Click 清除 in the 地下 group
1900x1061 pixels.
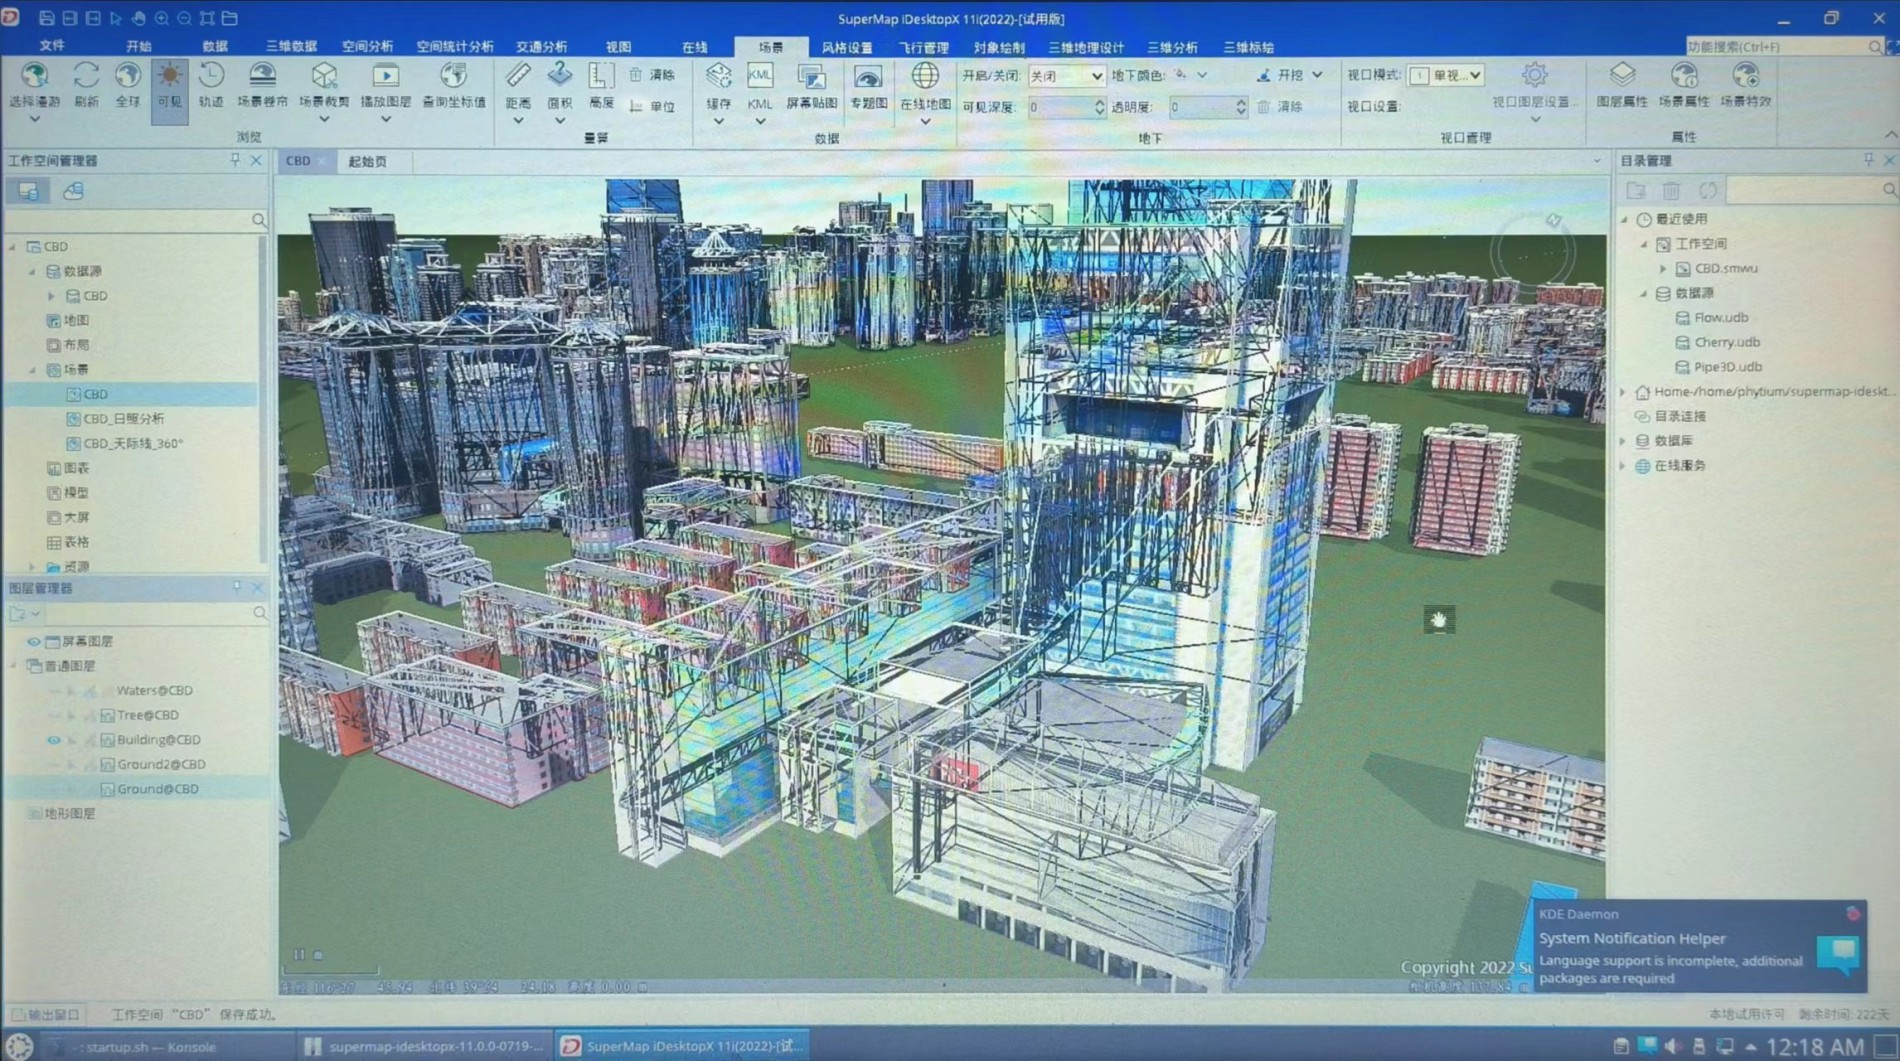(1280, 107)
